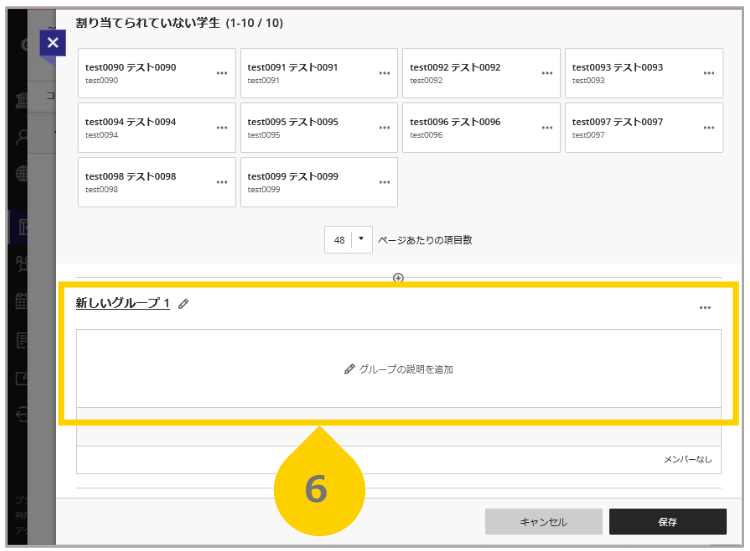Screen dimensions: 750x551
Task: Open the 新しいグループ 1 group options menu
Action: tap(705, 308)
